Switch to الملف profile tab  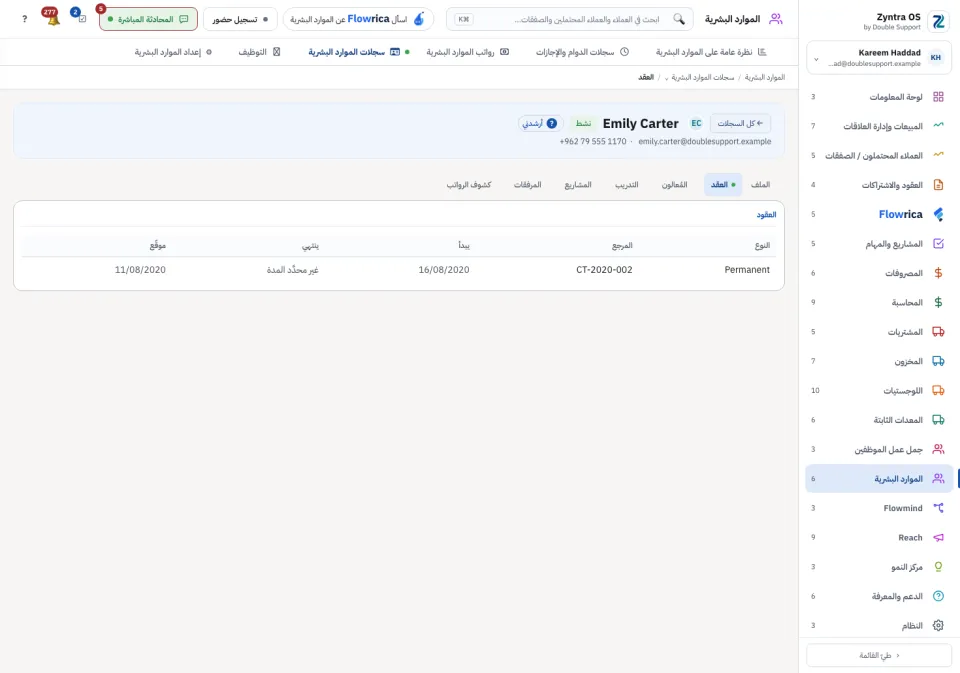point(760,184)
